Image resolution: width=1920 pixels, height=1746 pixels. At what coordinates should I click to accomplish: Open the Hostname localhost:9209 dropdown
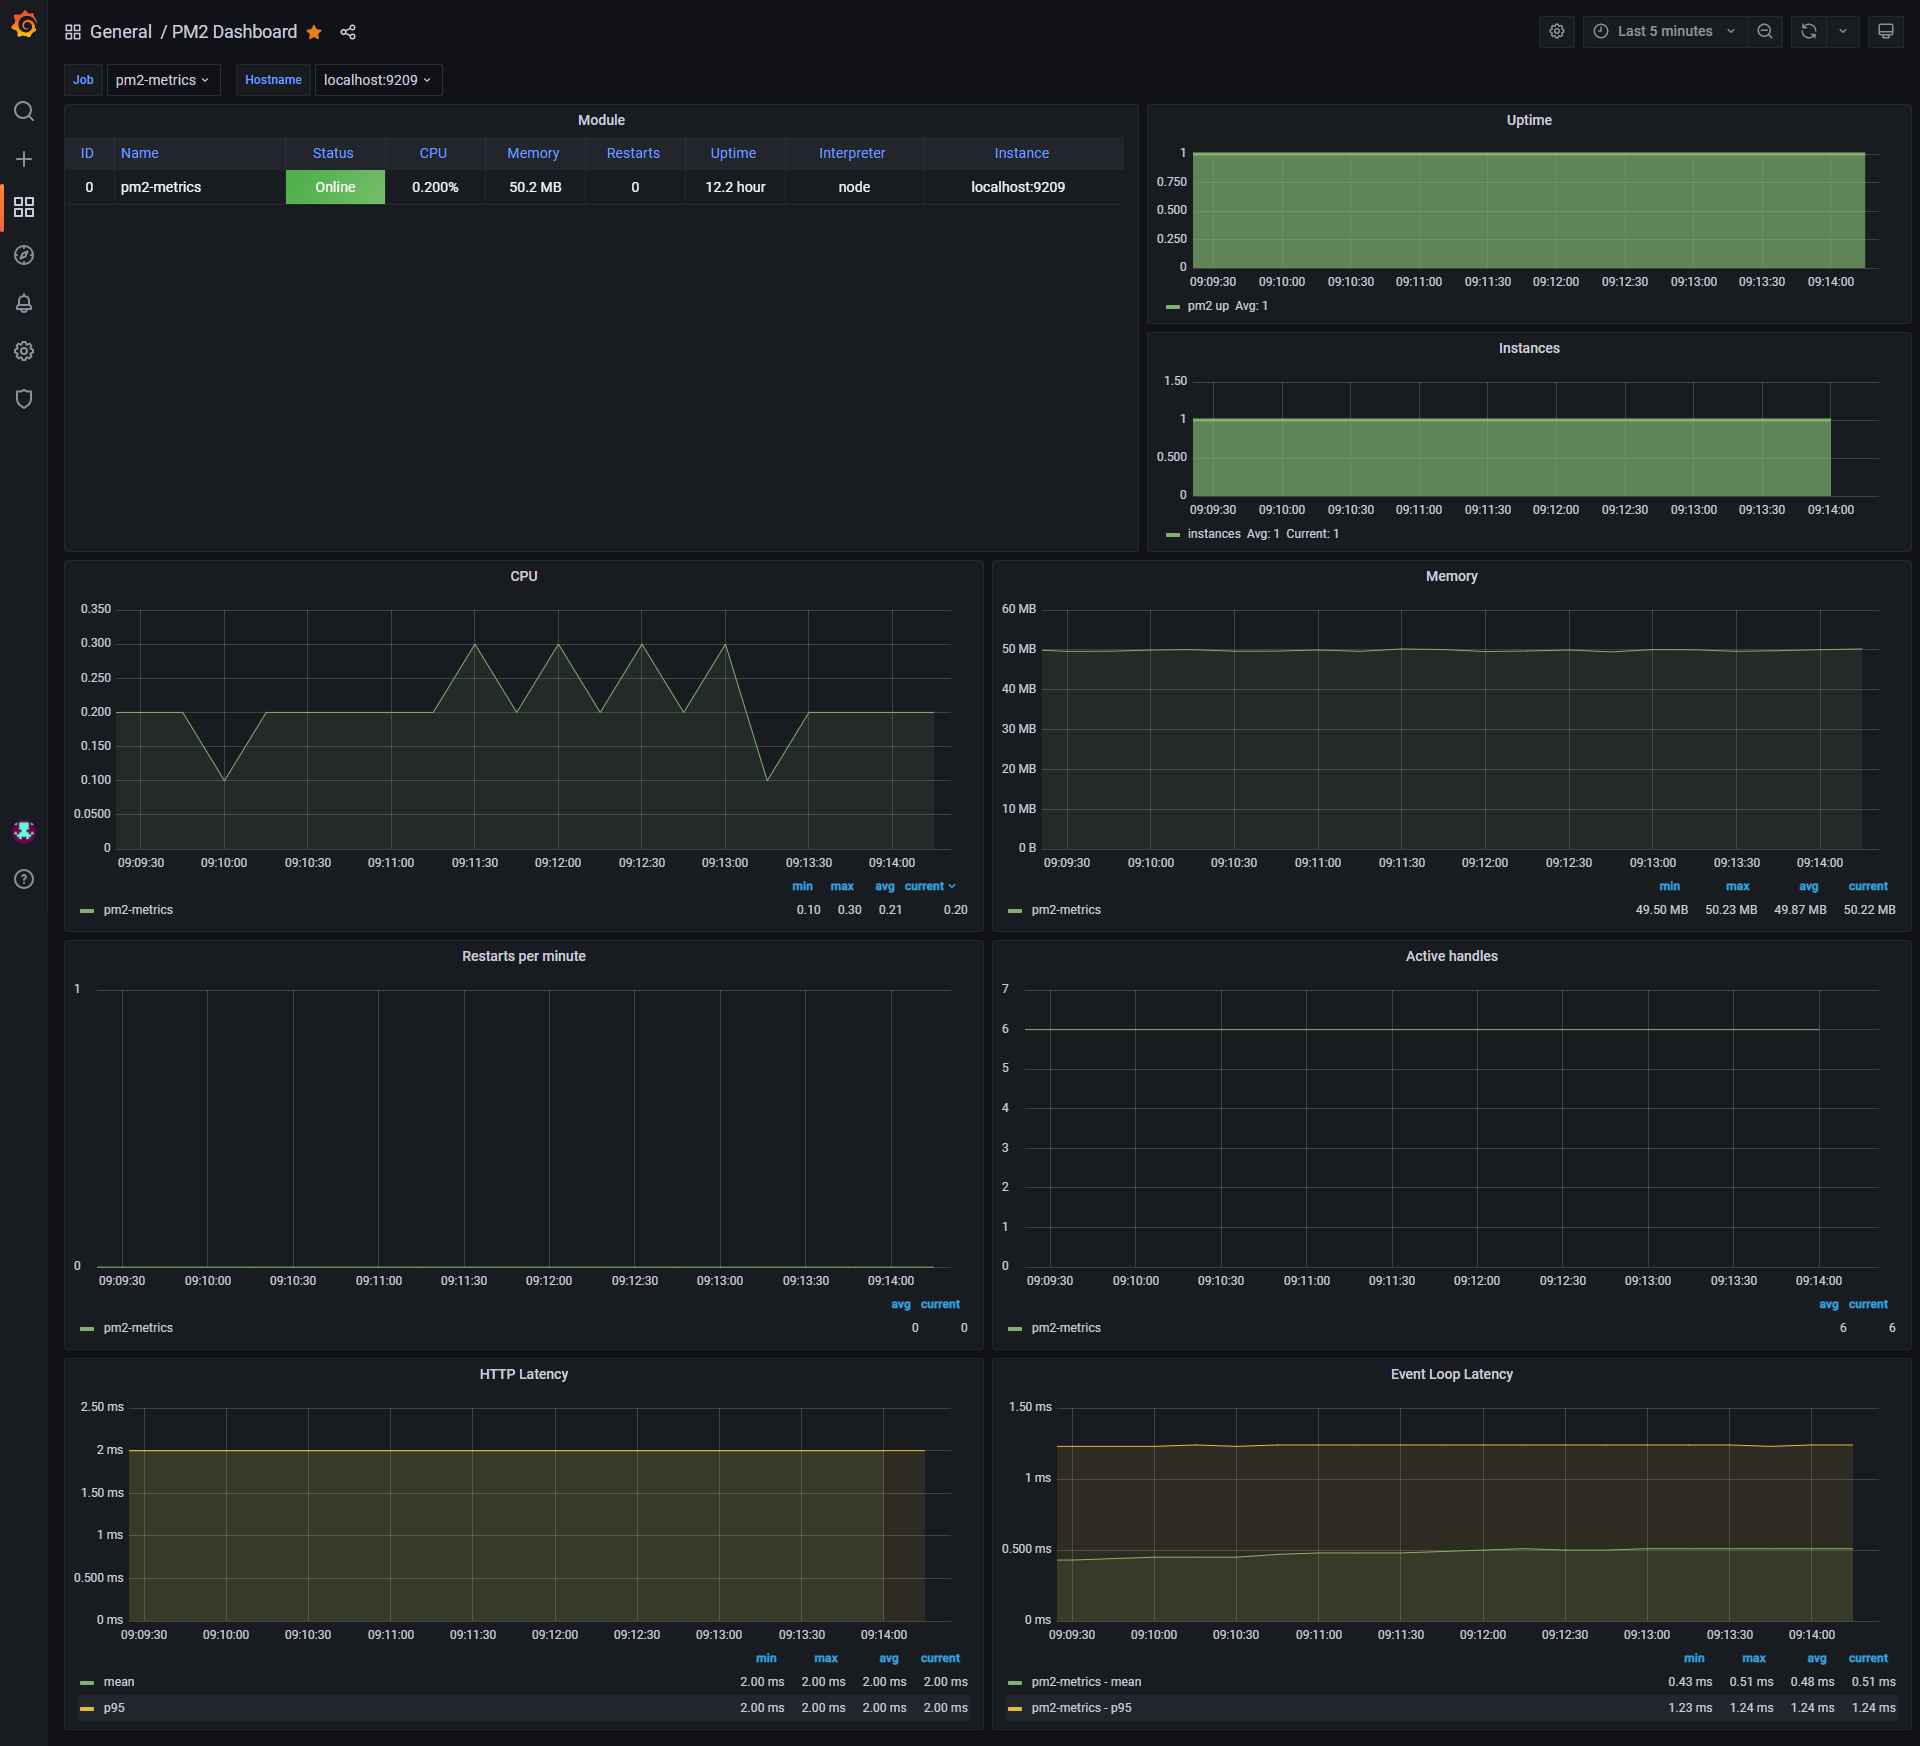tap(378, 80)
